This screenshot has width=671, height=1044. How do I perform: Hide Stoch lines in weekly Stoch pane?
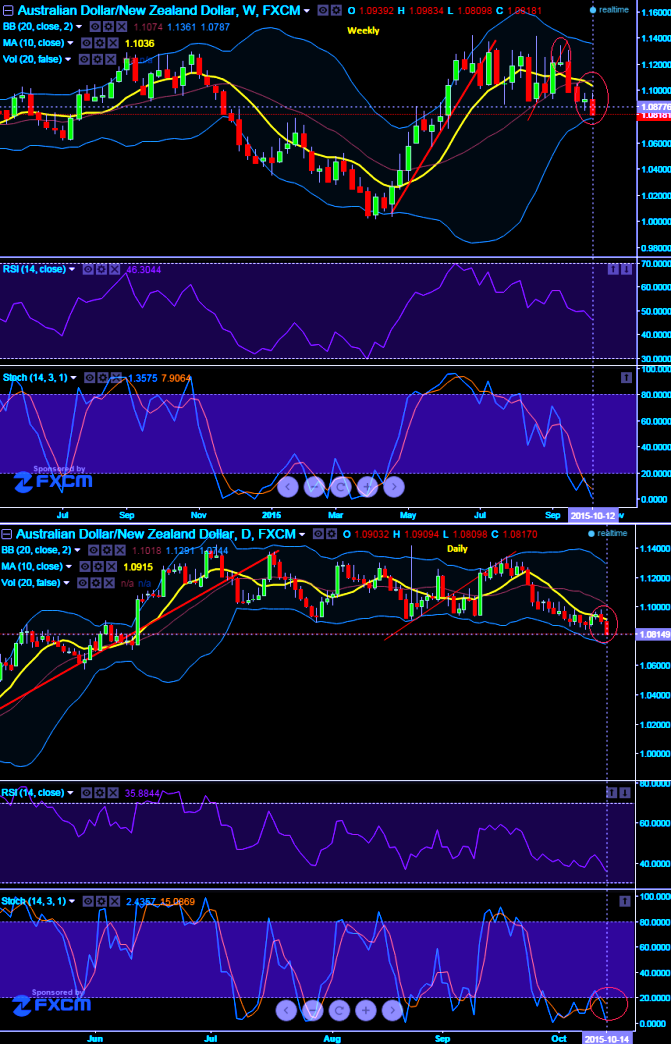pos(89,378)
